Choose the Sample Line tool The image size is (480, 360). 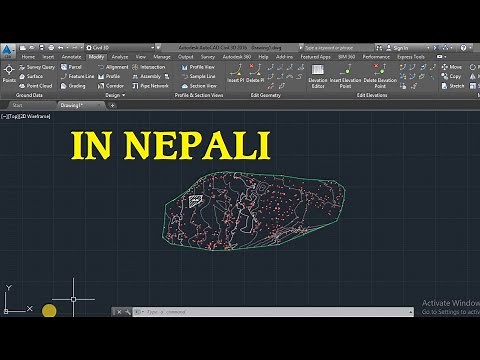click(x=198, y=76)
